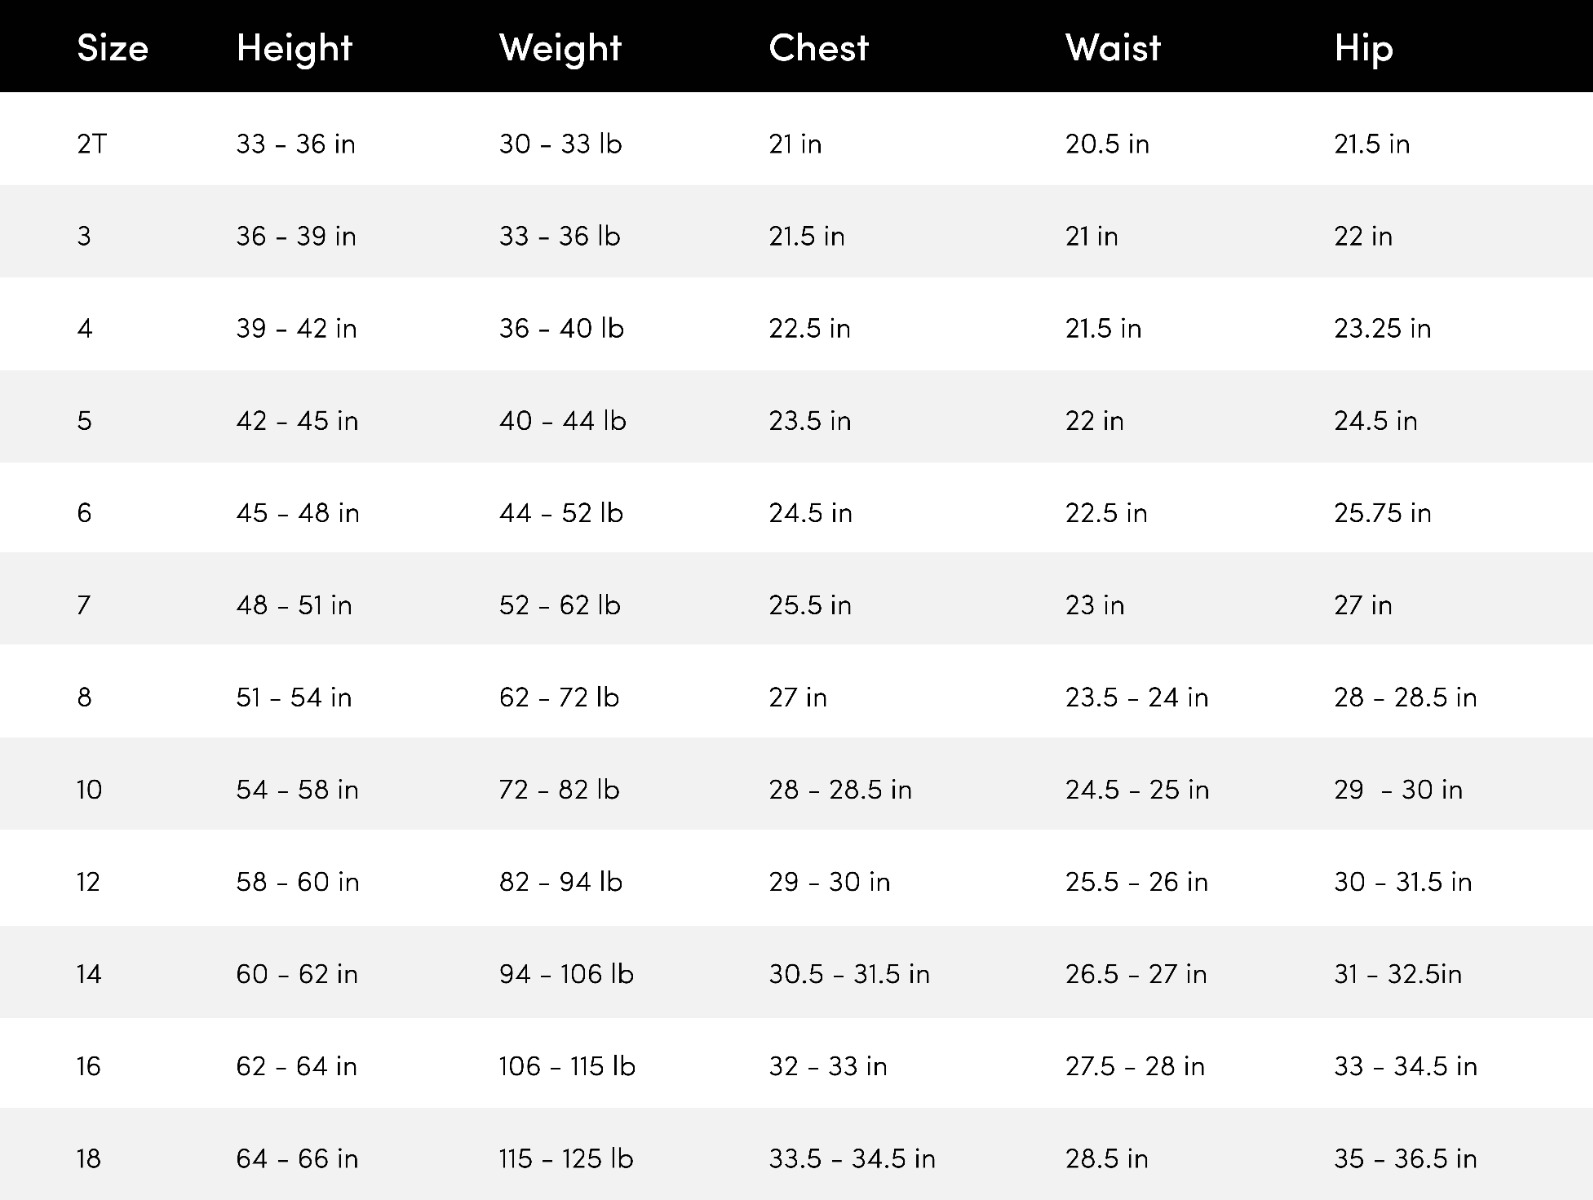Select the 2T size cell
The image size is (1593, 1200).
[x=91, y=144]
